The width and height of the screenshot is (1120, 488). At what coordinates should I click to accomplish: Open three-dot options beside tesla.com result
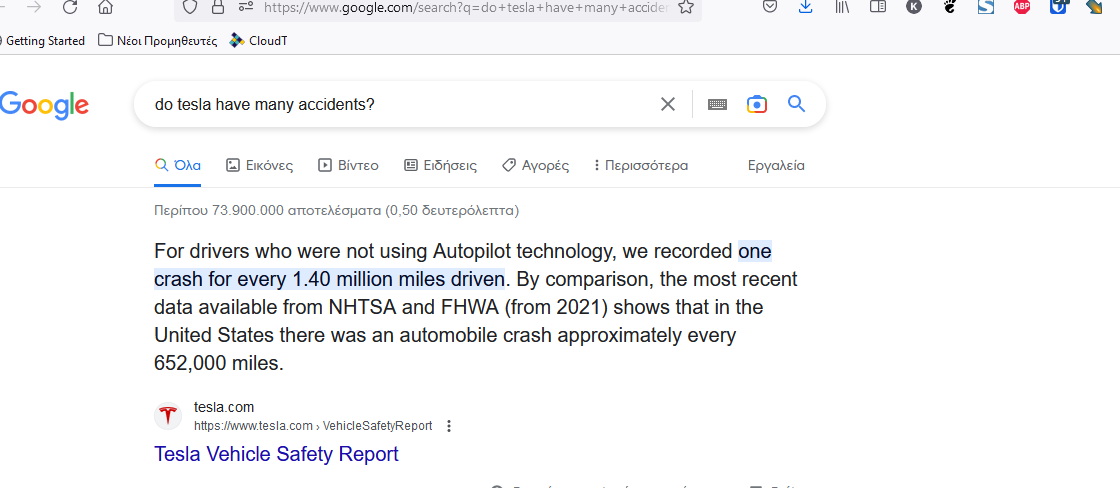(449, 426)
